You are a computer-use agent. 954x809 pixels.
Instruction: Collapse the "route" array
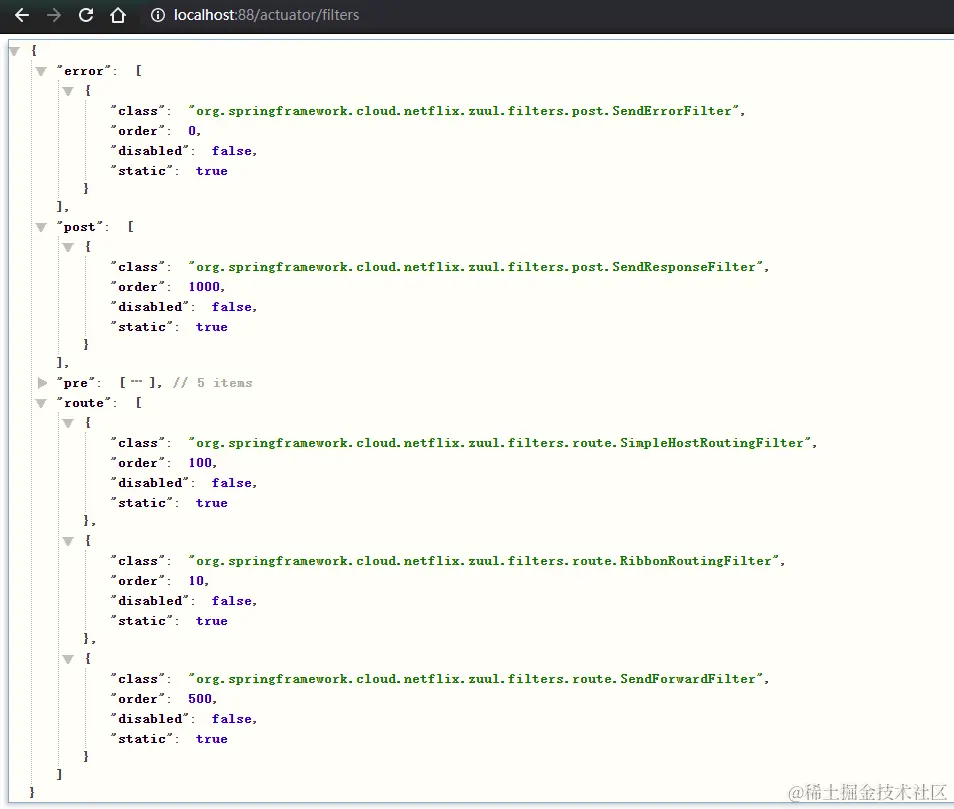point(41,403)
